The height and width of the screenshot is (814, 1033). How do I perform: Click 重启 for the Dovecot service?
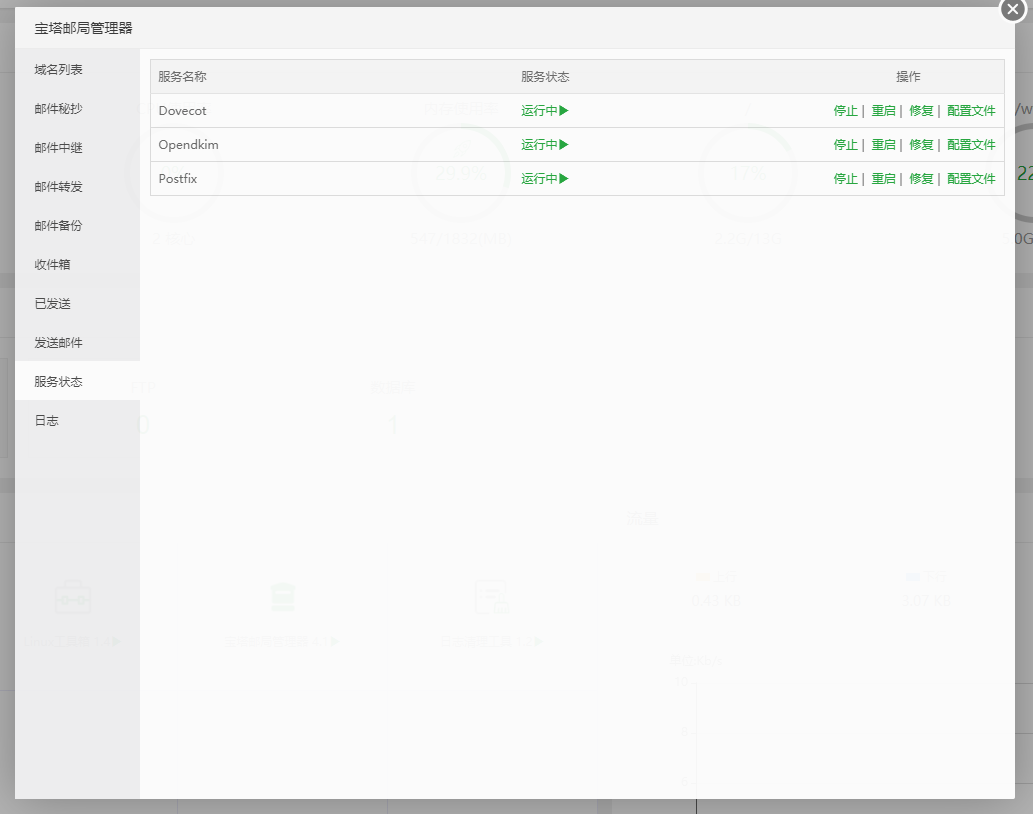[883, 111]
